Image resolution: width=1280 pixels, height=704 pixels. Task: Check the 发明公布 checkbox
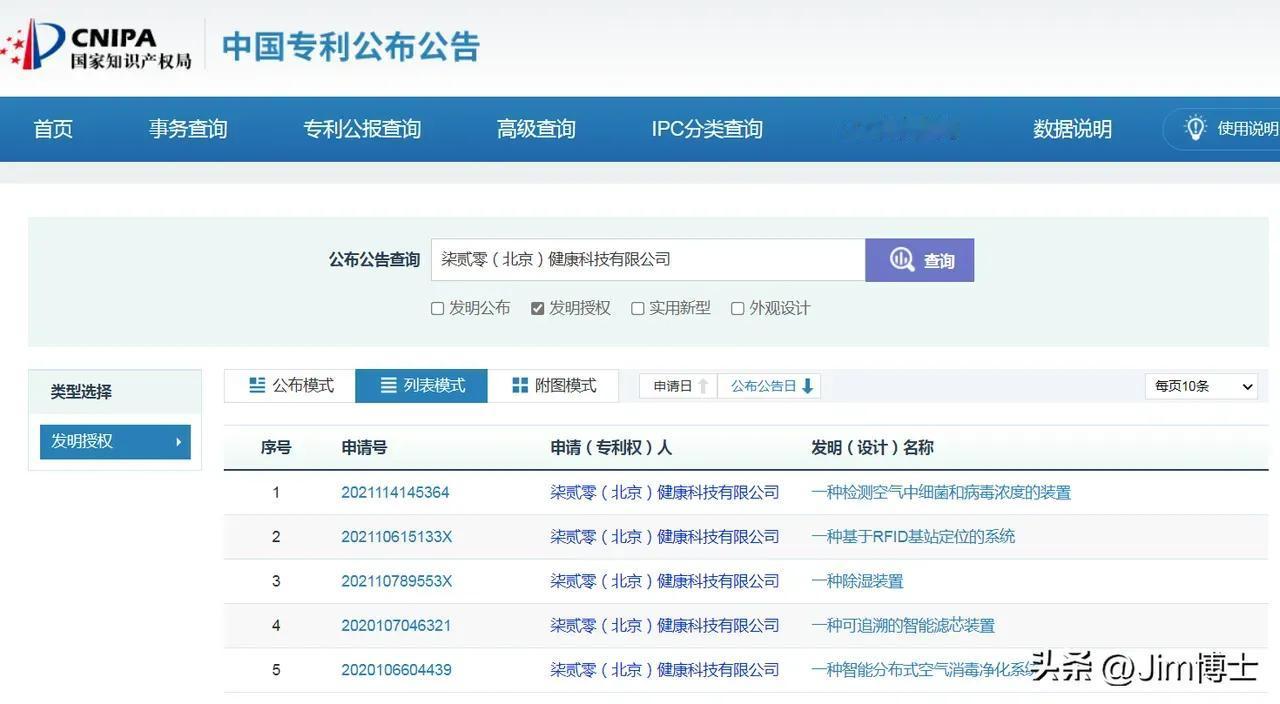[437, 309]
